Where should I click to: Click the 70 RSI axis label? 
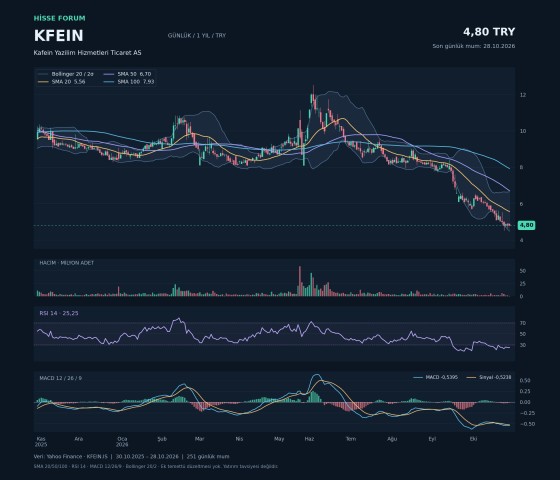[x=523, y=323]
